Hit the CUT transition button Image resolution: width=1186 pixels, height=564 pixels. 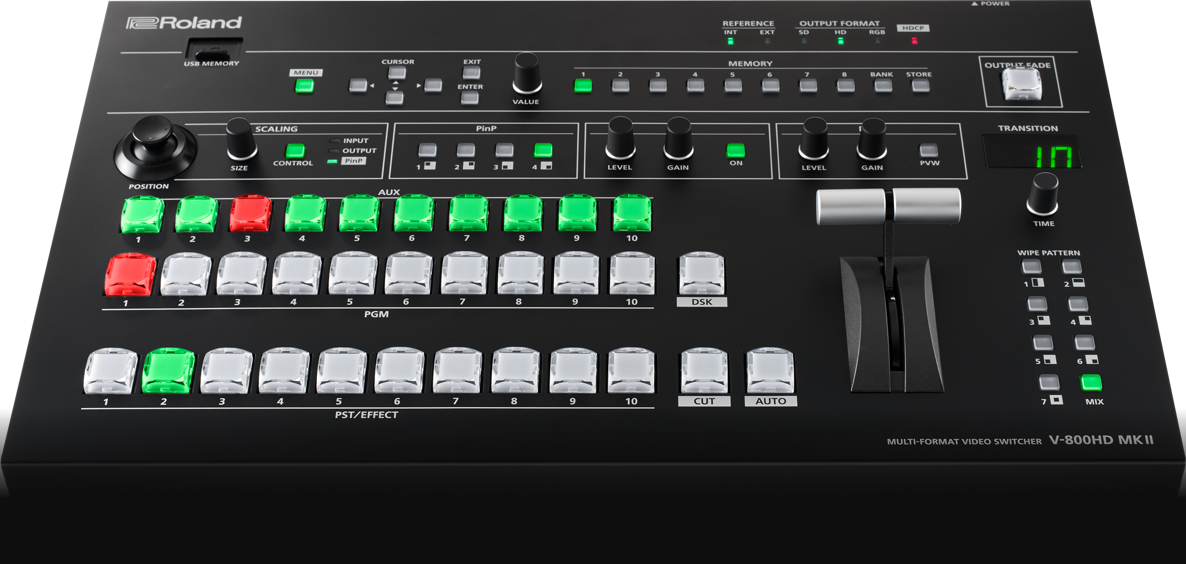[x=704, y=371]
